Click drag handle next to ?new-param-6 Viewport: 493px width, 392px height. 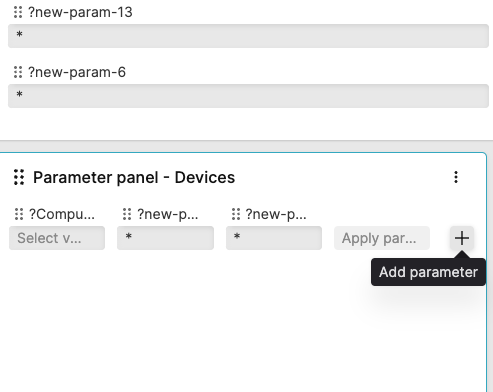[18, 72]
